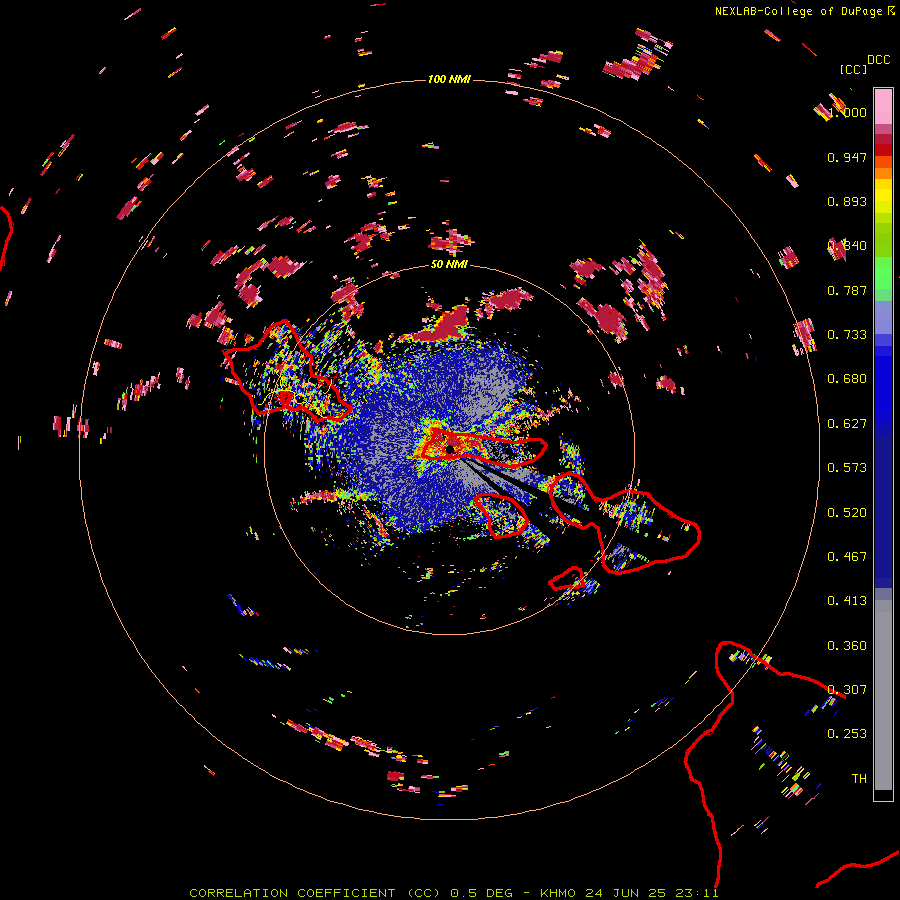
Task: Click the 0.787 color scale value
Action: coord(847,290)
